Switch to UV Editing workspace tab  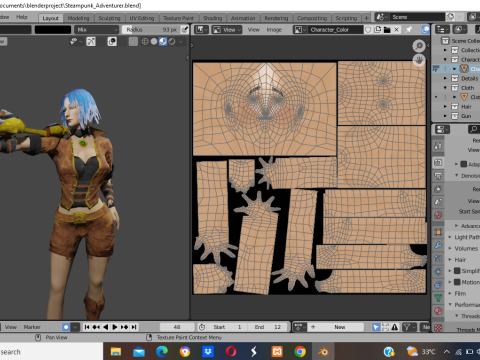tap(142, 18)
